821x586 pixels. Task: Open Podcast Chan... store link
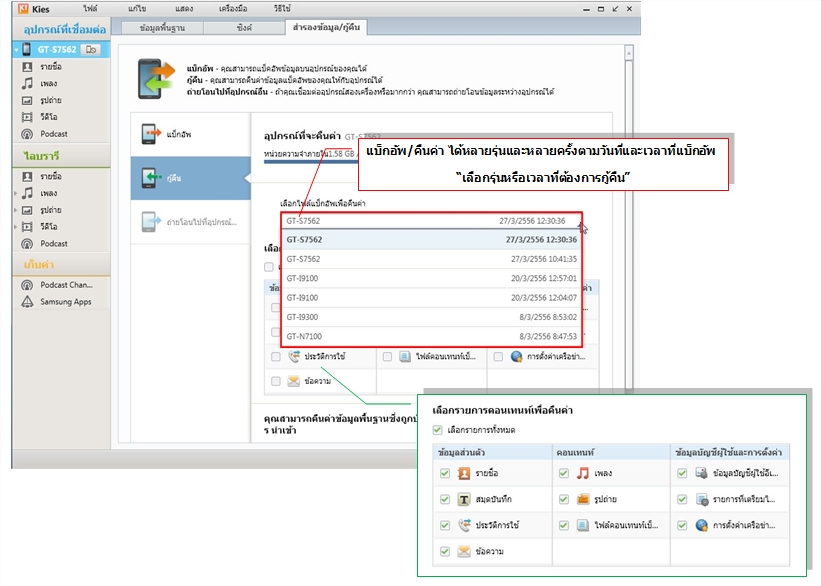tap(66, 285)
